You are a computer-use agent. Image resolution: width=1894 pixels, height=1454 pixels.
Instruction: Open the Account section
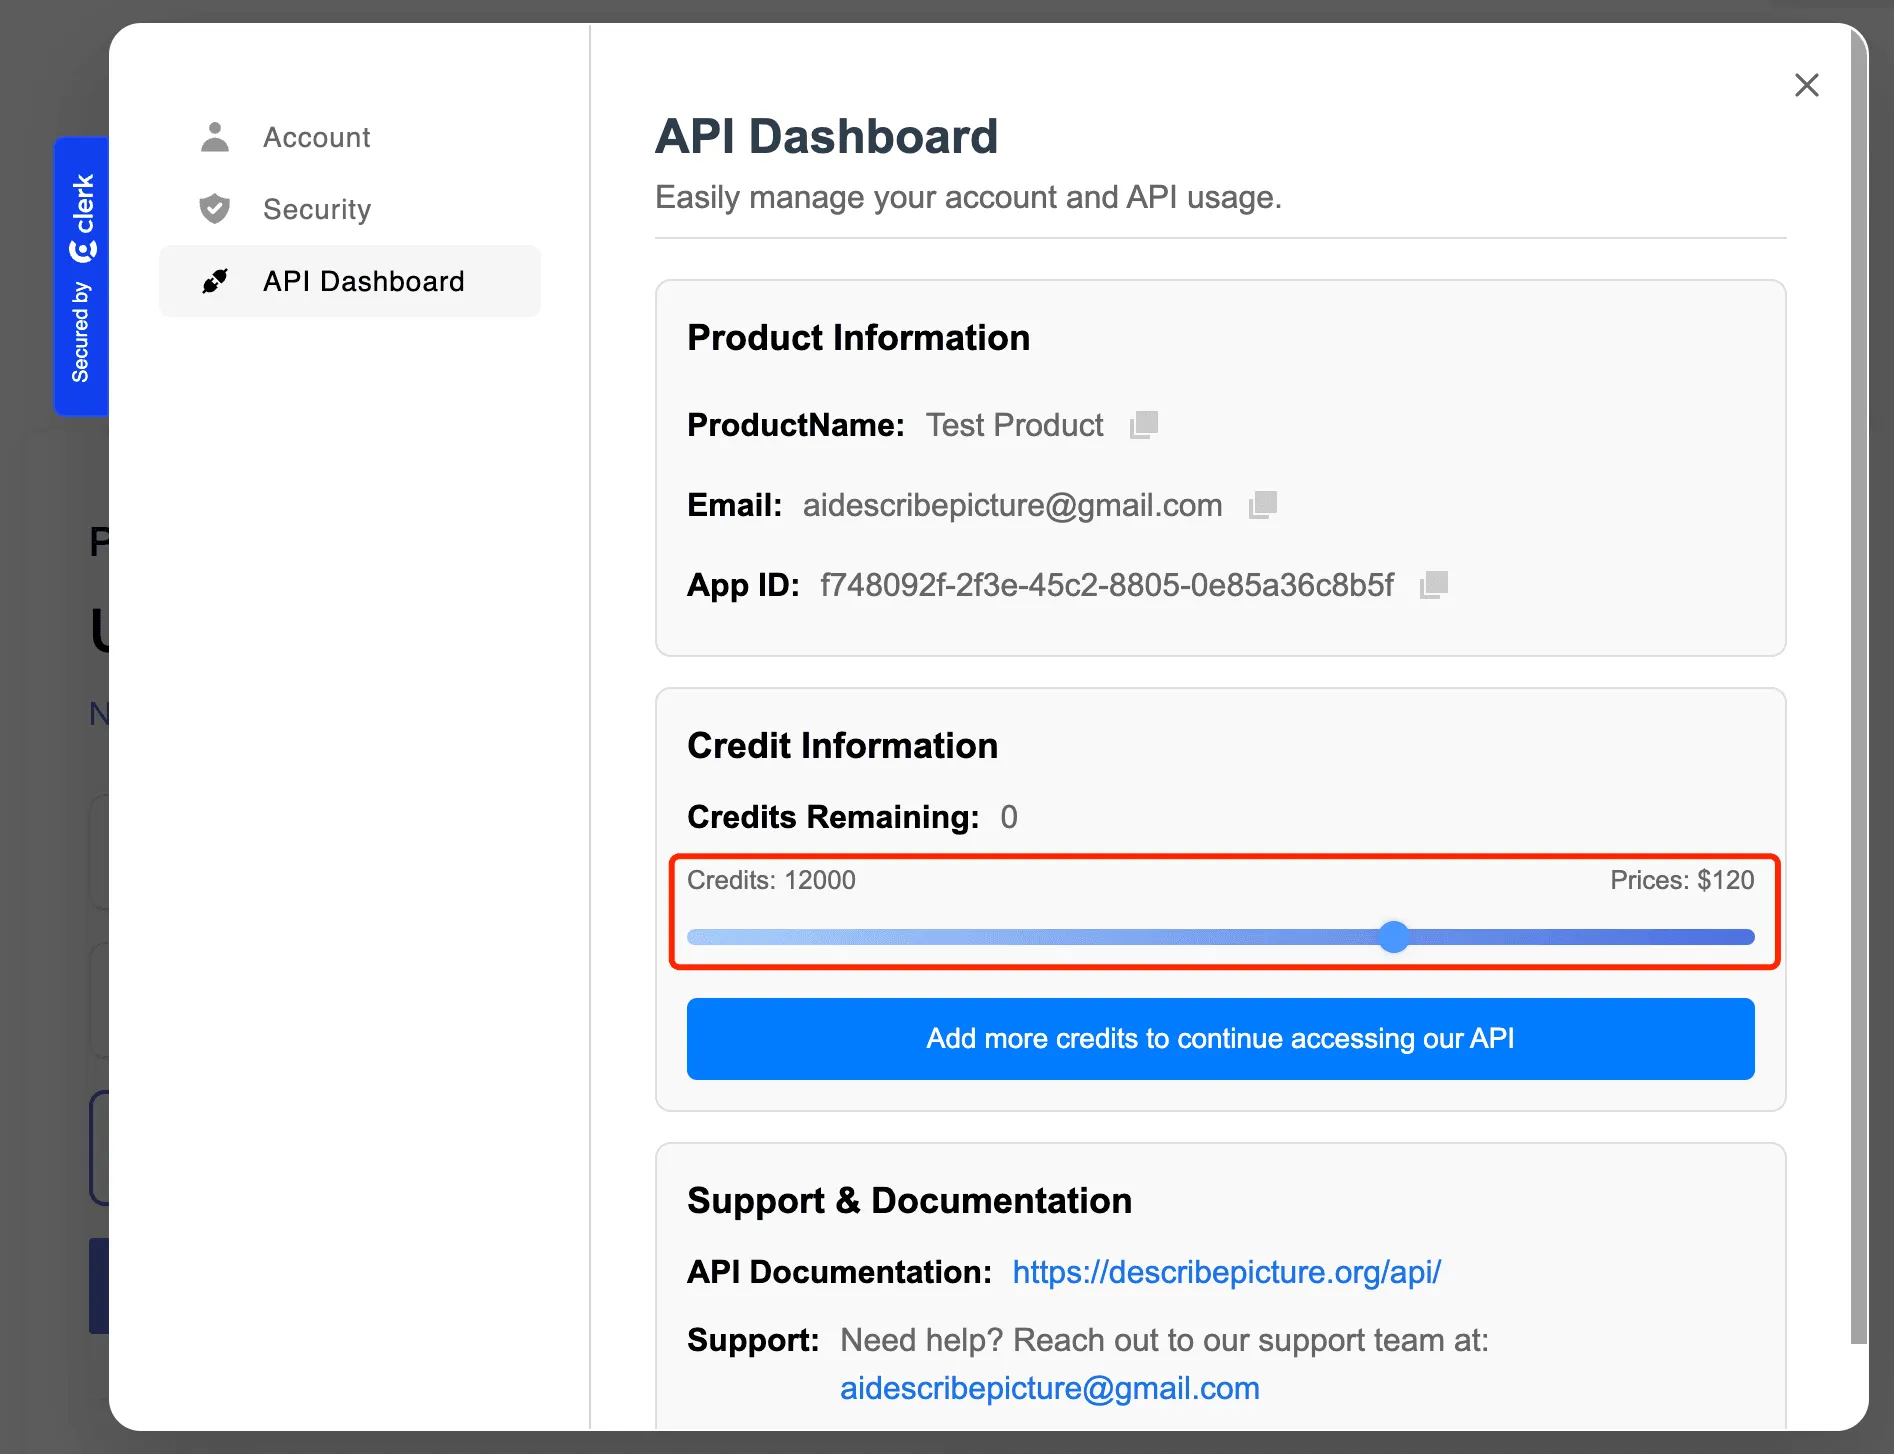tap(316, 137)
